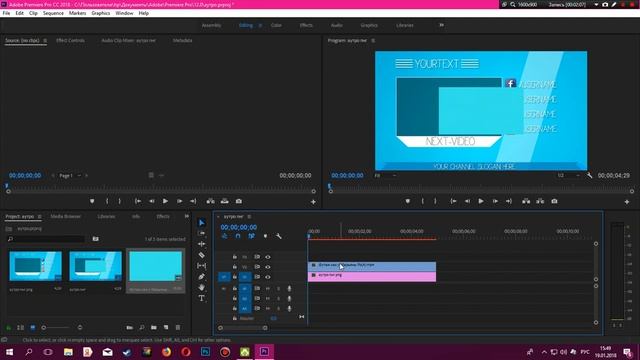The image size is (640, 360).
Task: Toggle Snap magnet in timeline
Action: tap(238, 236)
